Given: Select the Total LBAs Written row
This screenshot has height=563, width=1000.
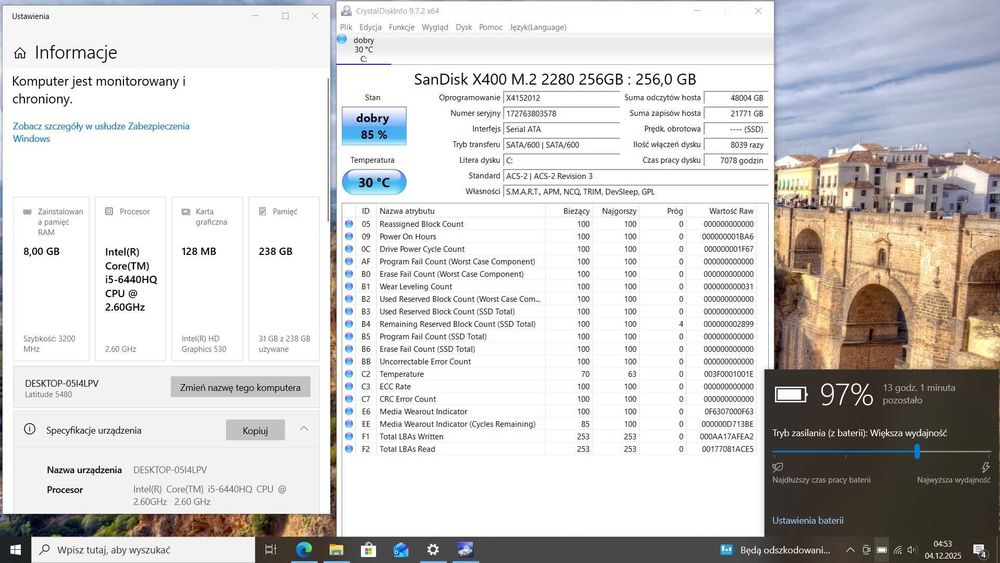Looking at the screenshot, I should pyautogui.click(x=550, y=436).
